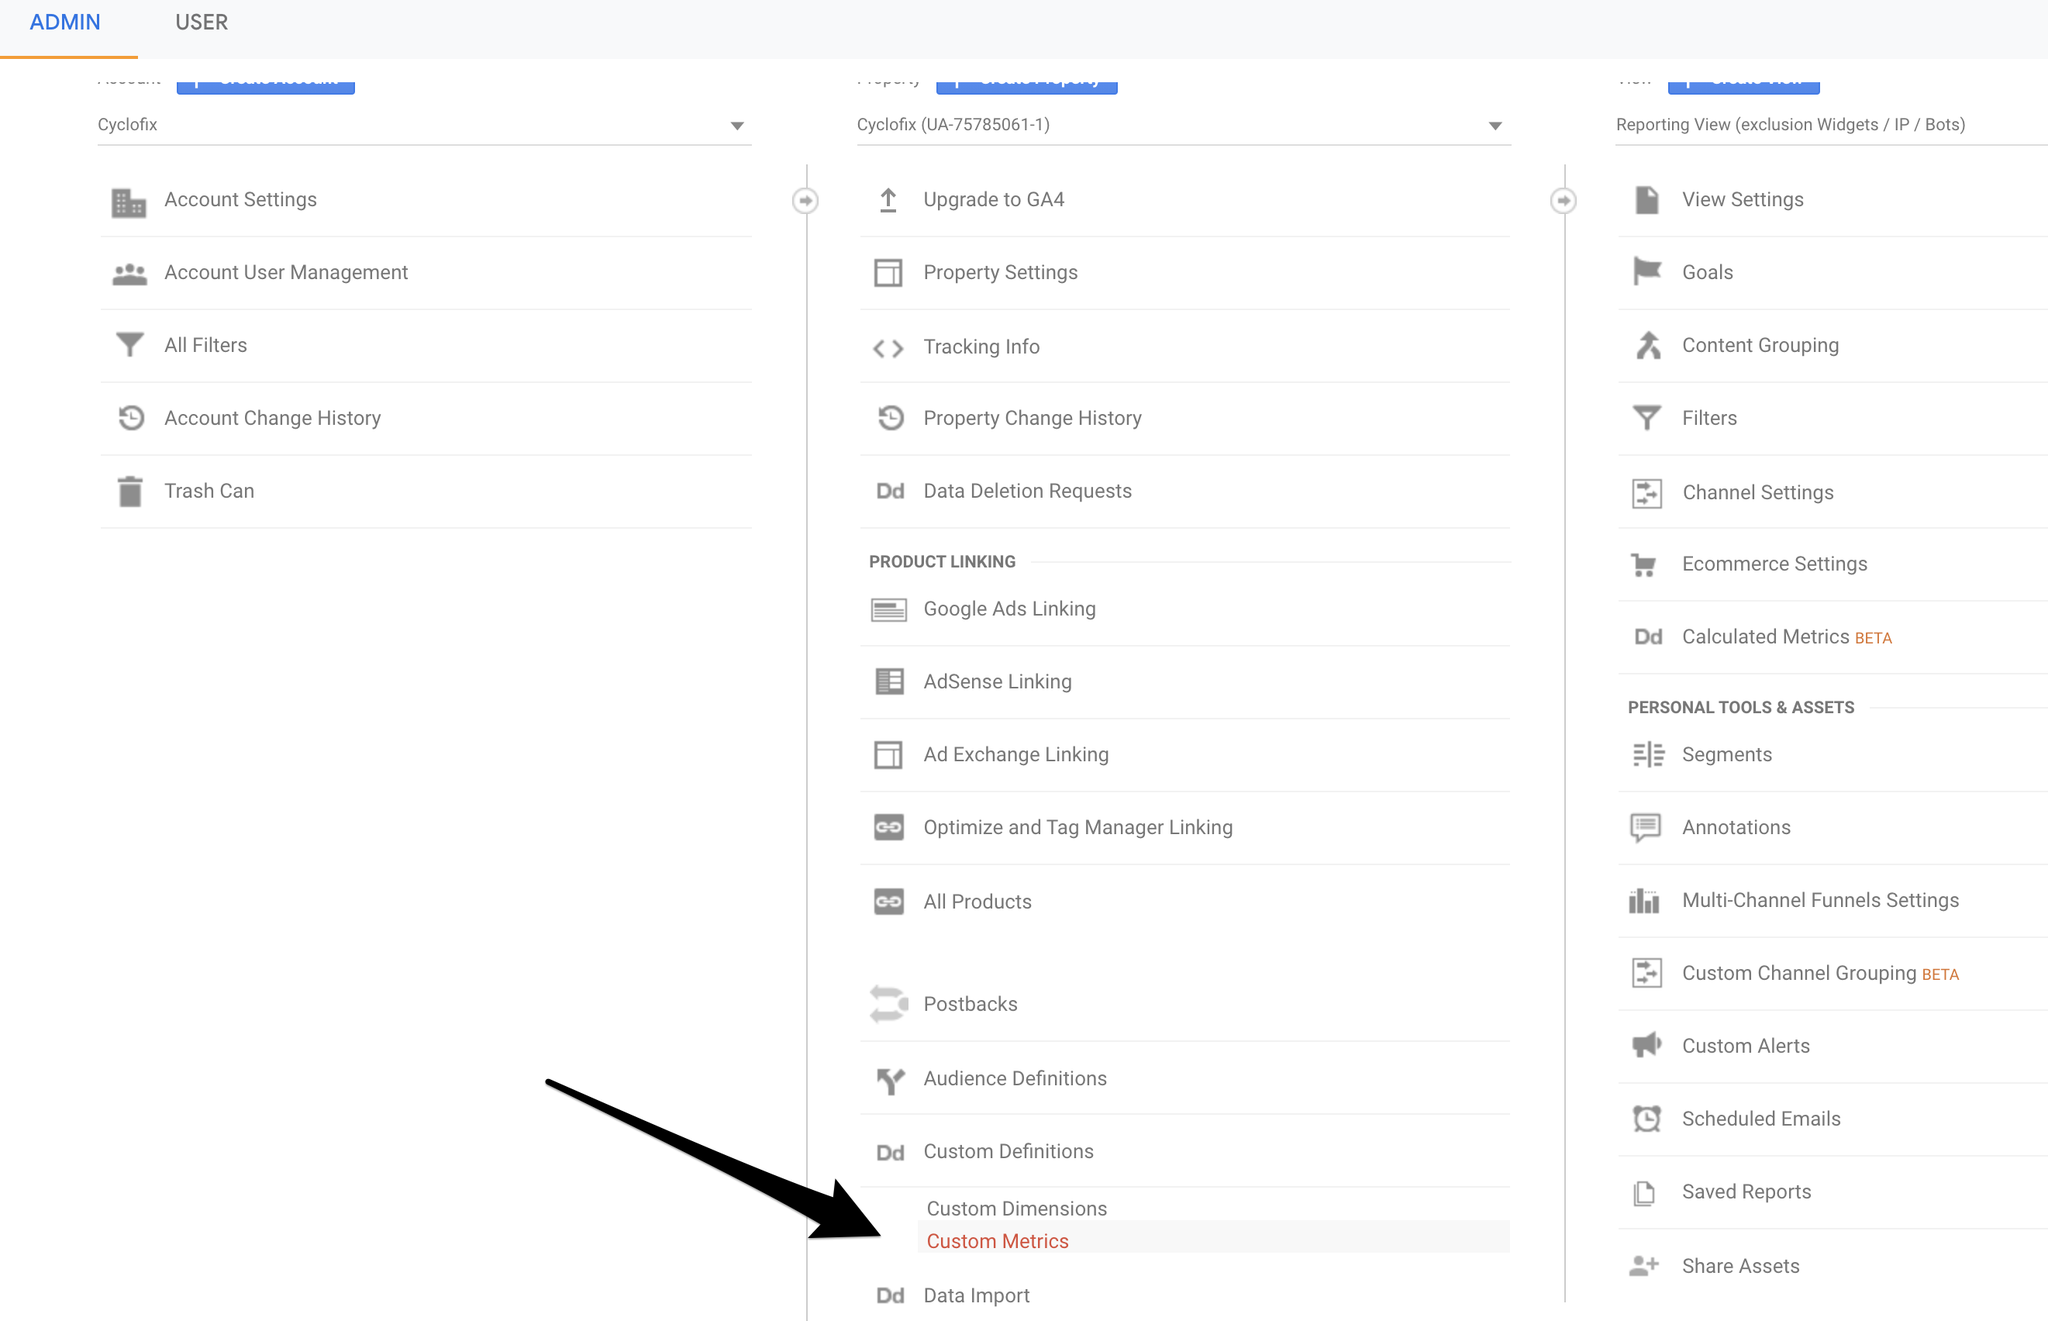Image resolution: width=2048 pixels, height=1321 pixels.
Task: Click the Share Assets person-plus icon
Action: point(1645,1266)
